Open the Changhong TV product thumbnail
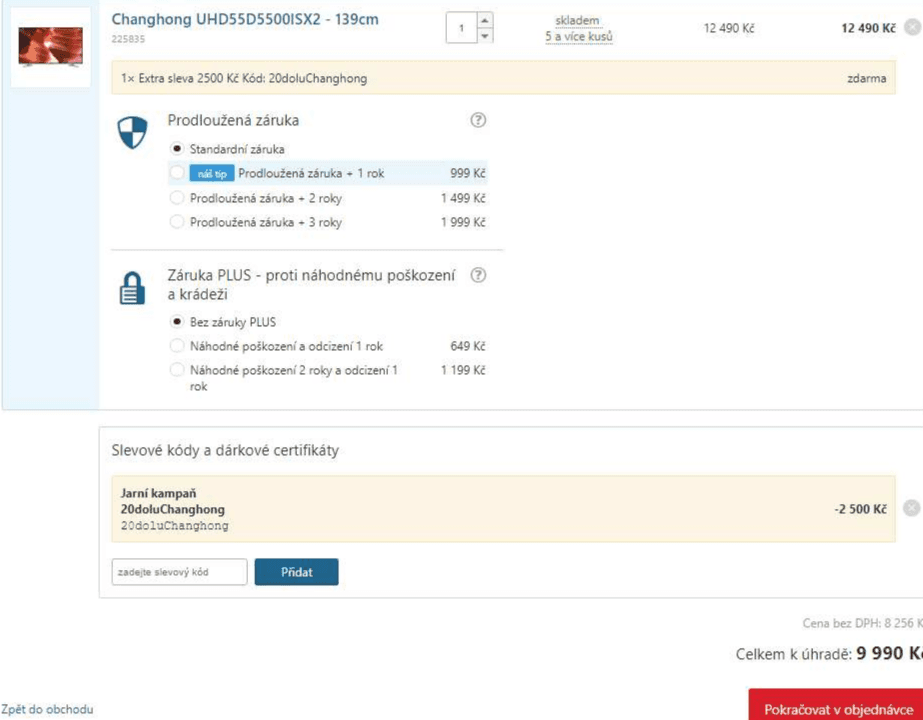Screen dimensions: 923x720 (x=51, y=47)
